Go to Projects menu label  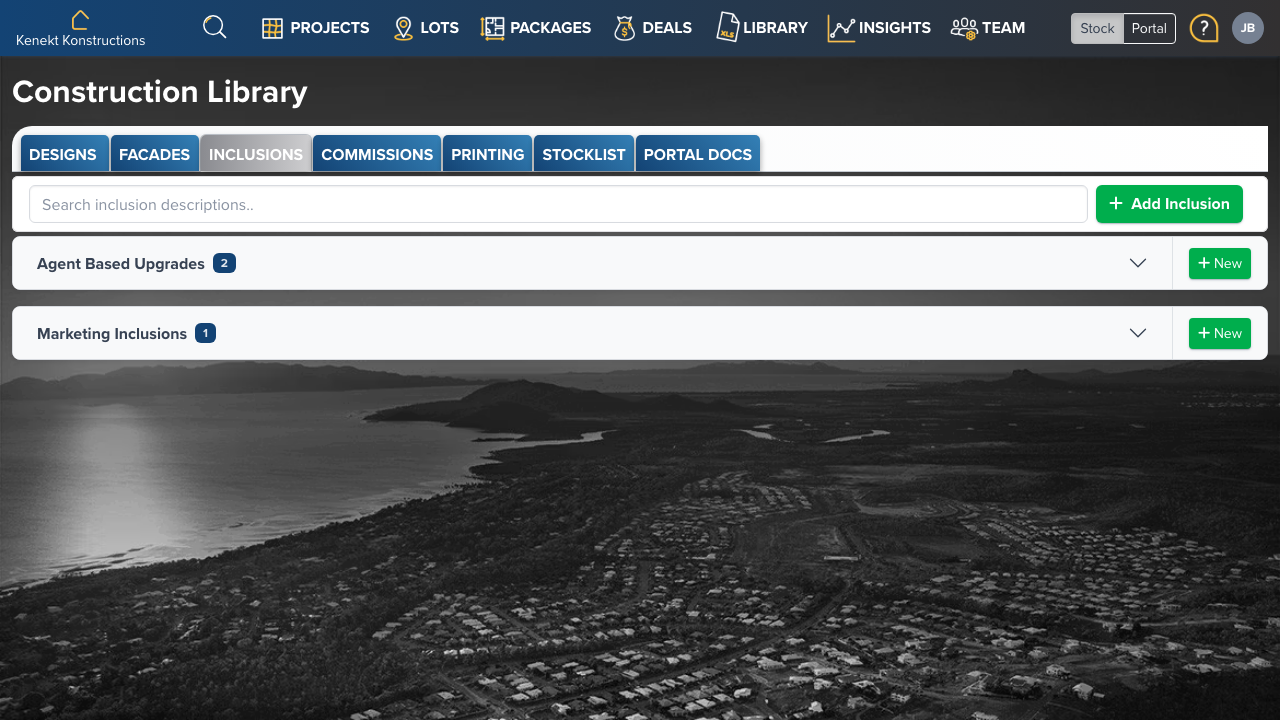coord(330,28)
